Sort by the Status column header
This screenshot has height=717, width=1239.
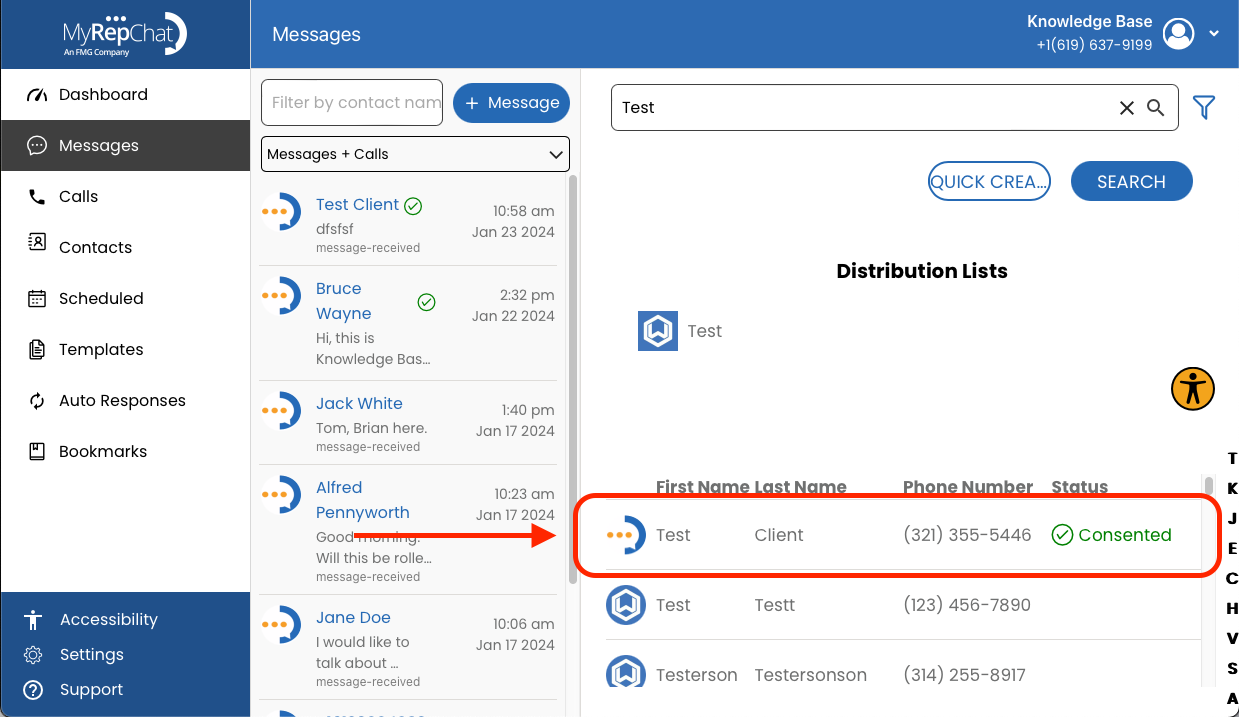1080,488
